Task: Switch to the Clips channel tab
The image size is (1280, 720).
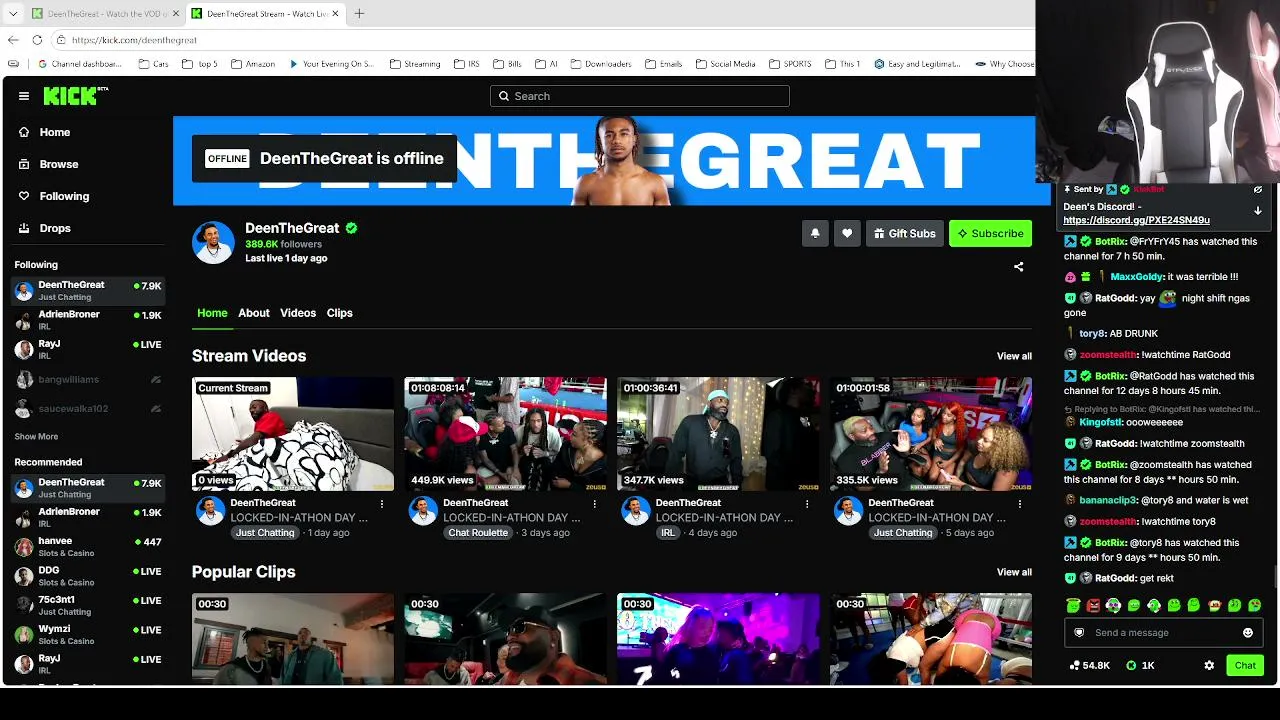Action: point(340,313)
